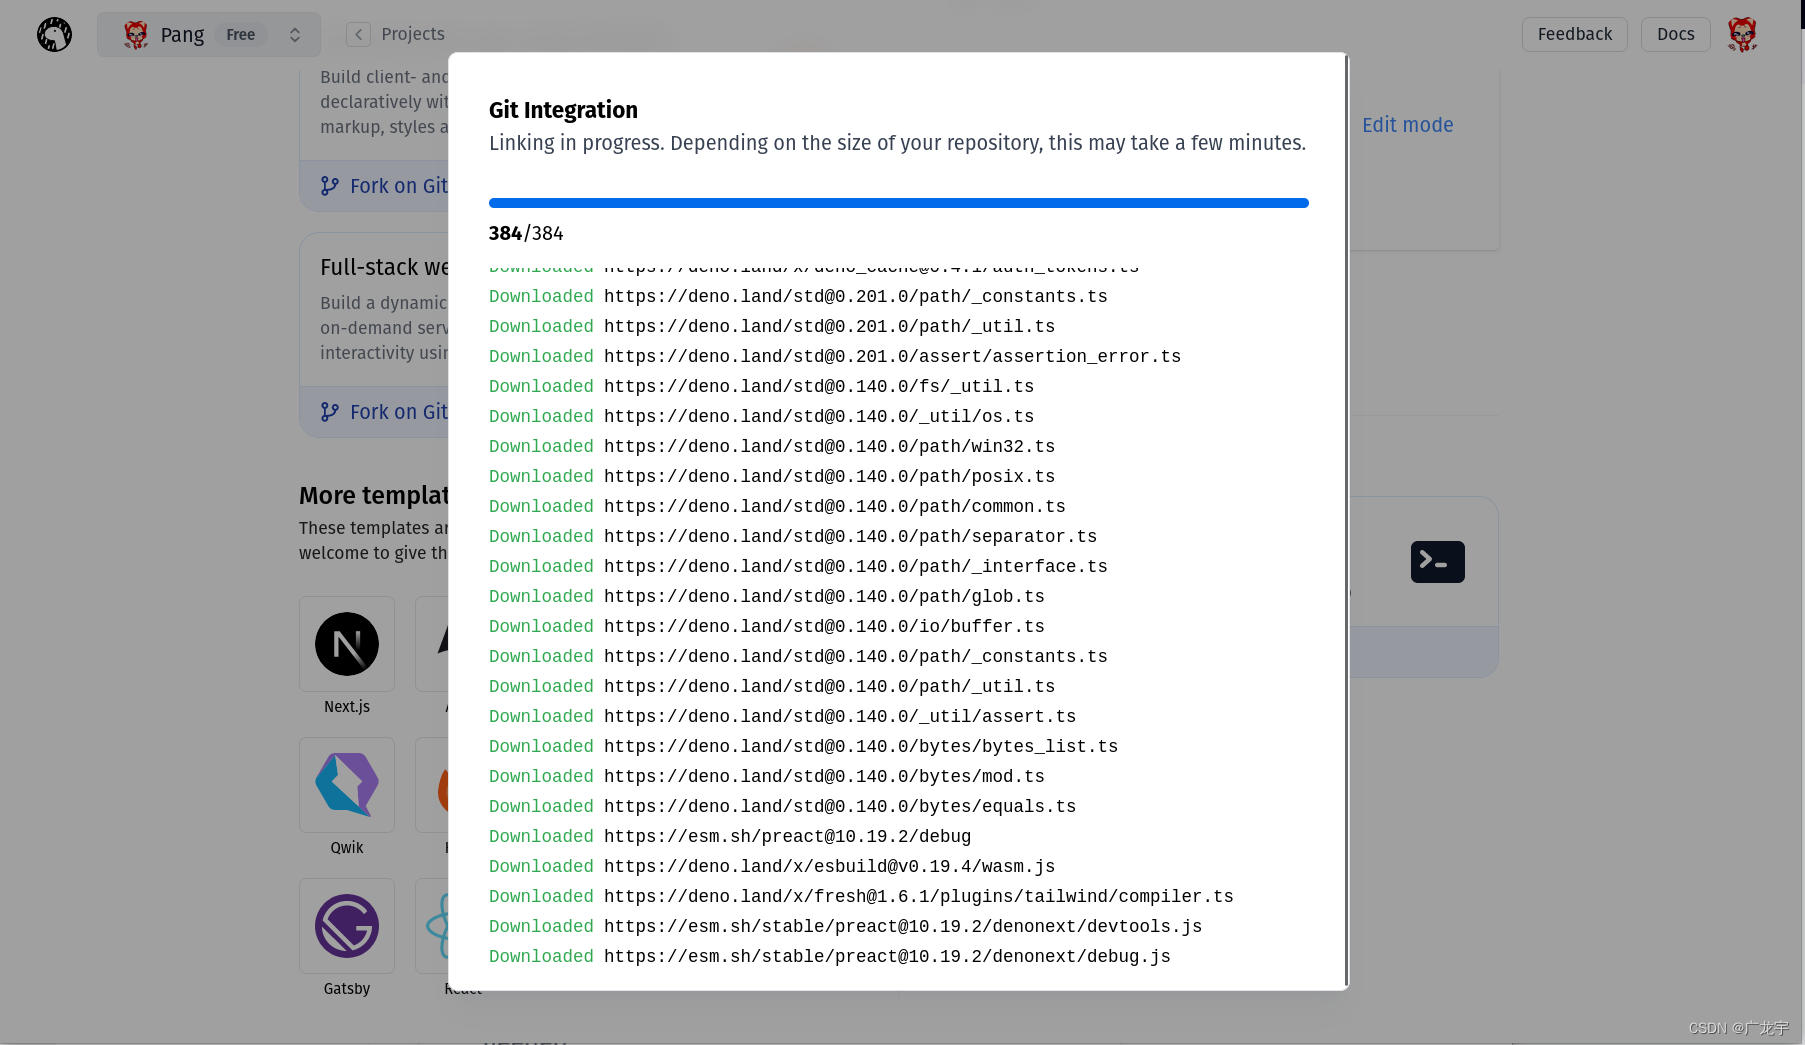Click the Next.js template label

(x=347, y=706)
